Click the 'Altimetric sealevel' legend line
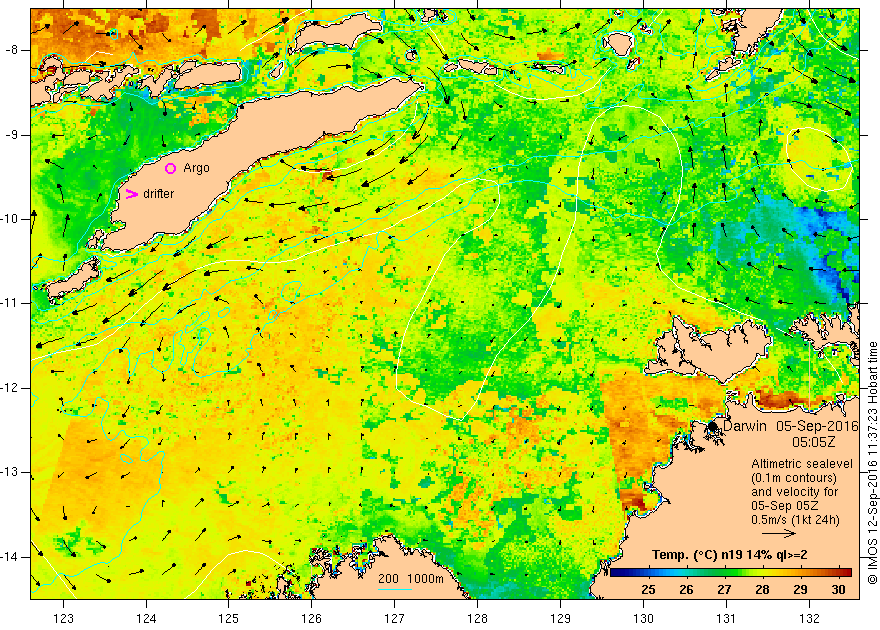Image resolution: width=880 pixels, height=630 pixels. click(802, 464)
